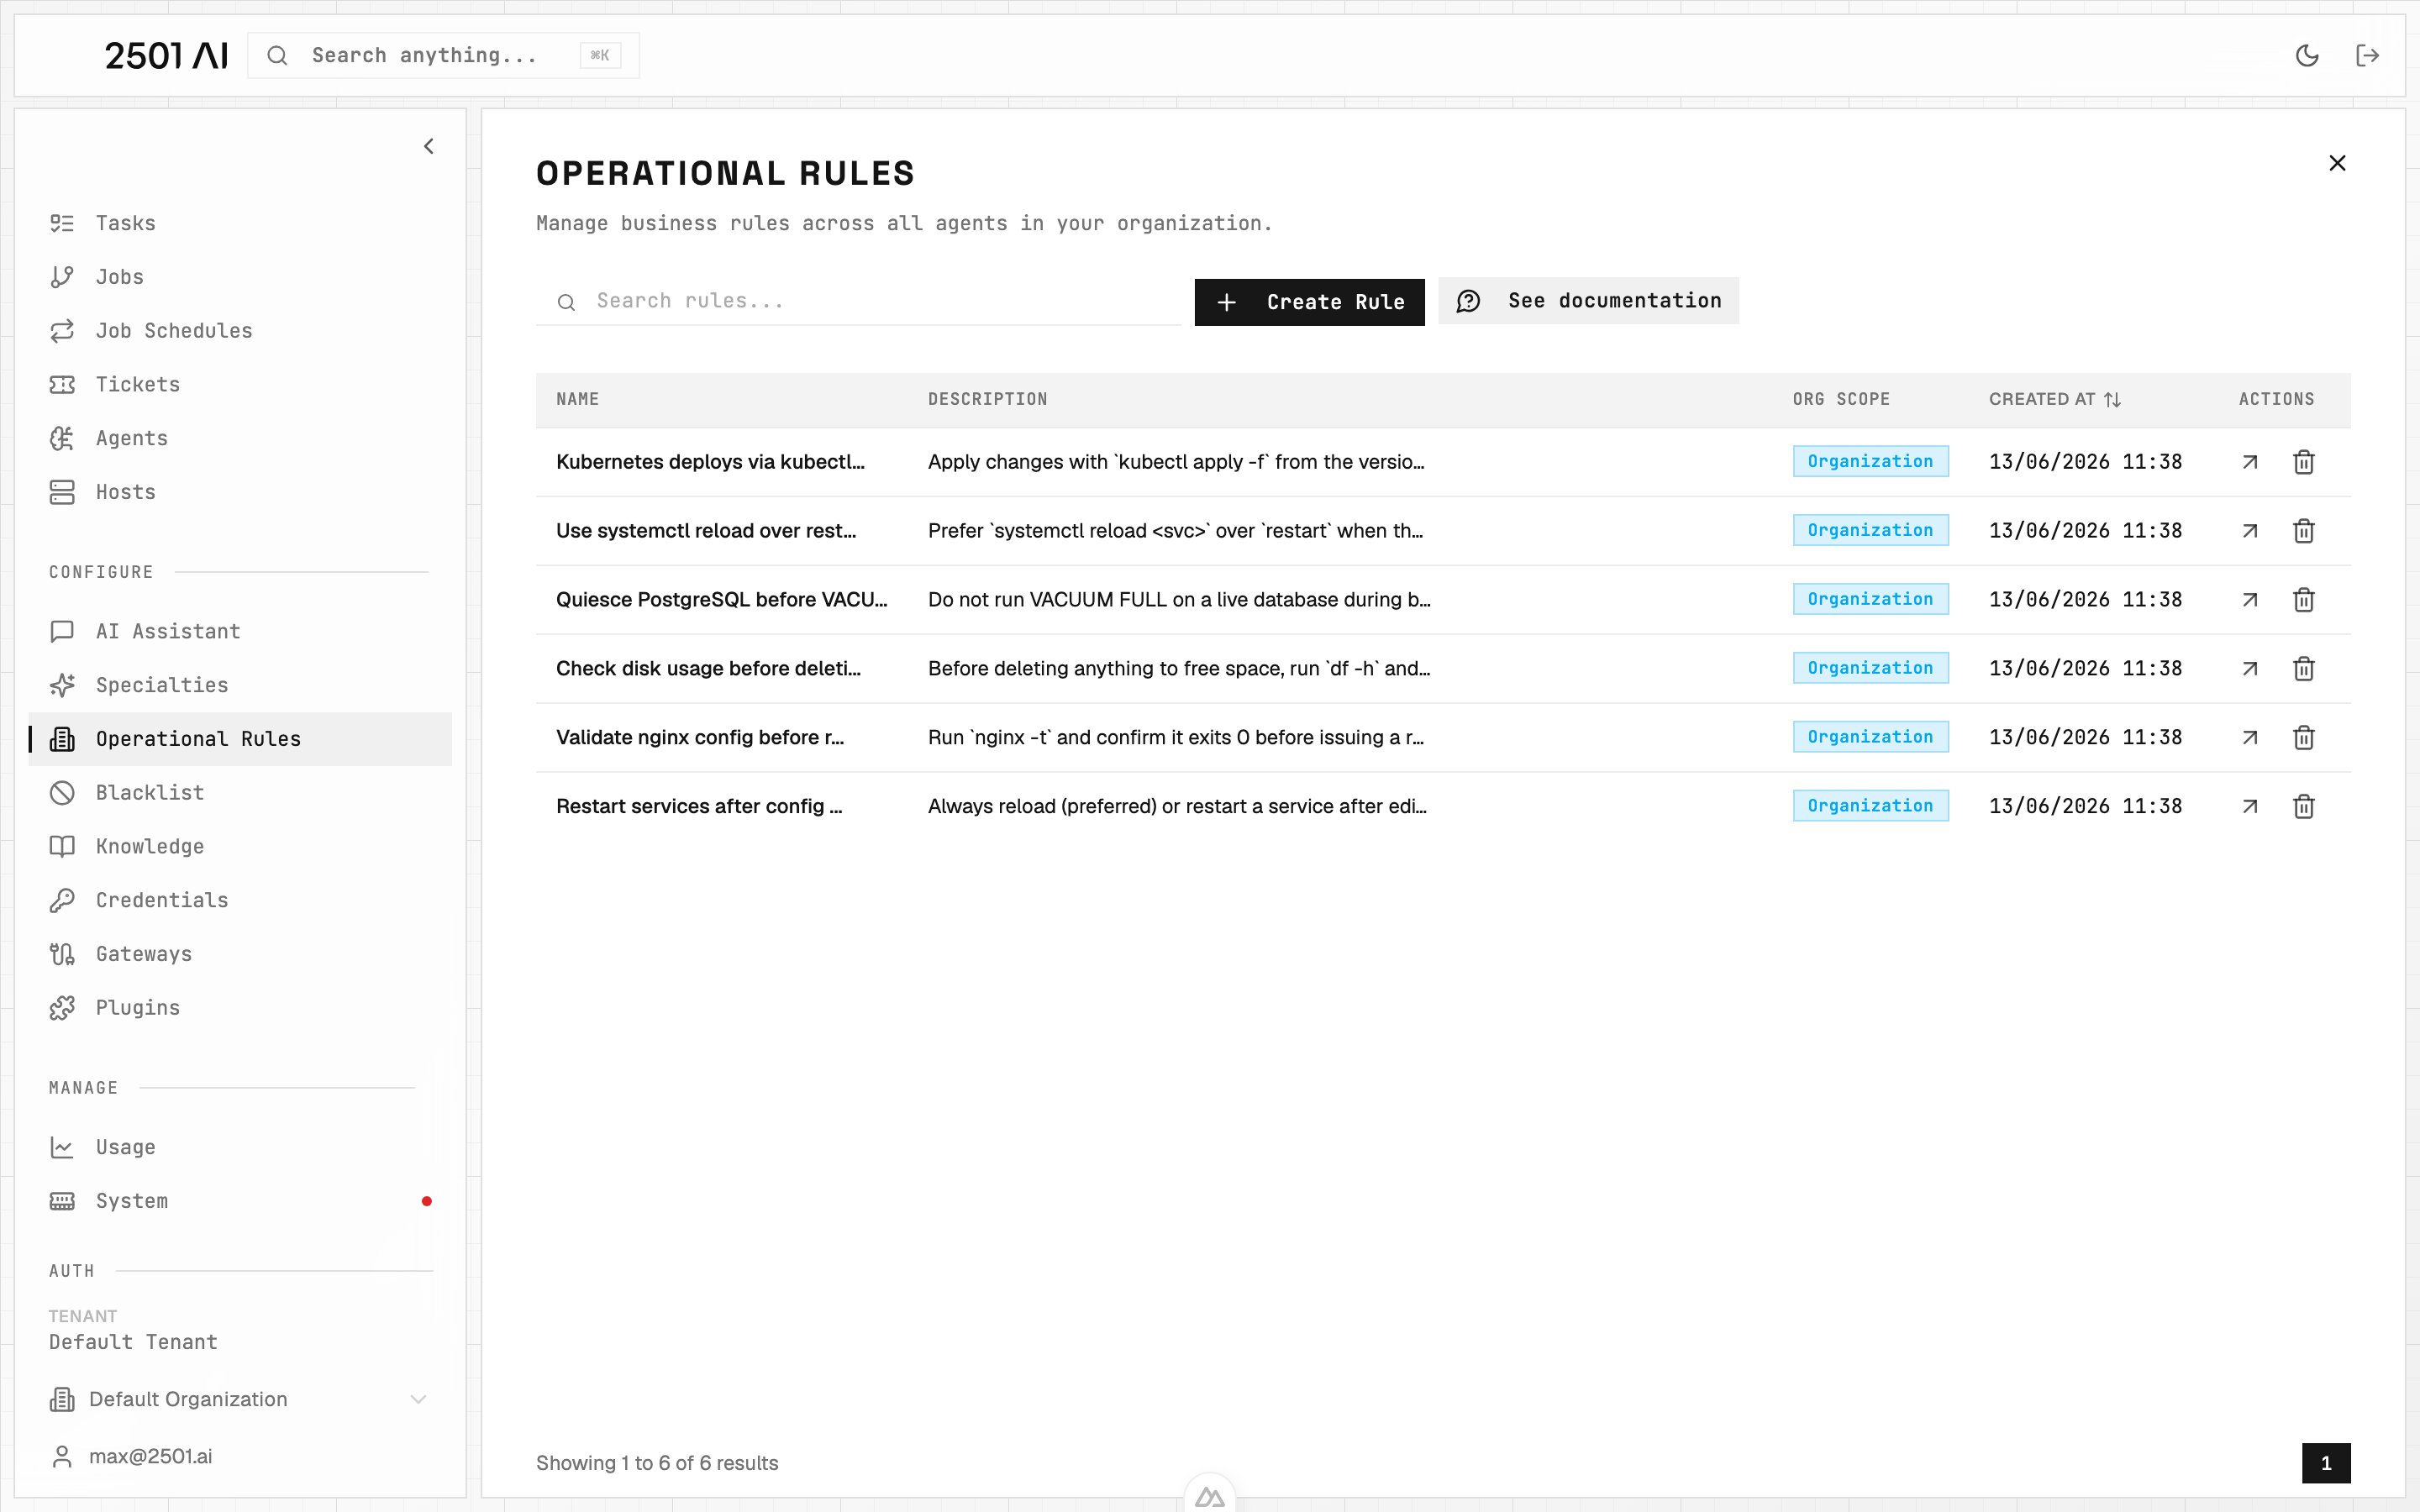
Task: Open See documentation
Action: [1588, 301]
